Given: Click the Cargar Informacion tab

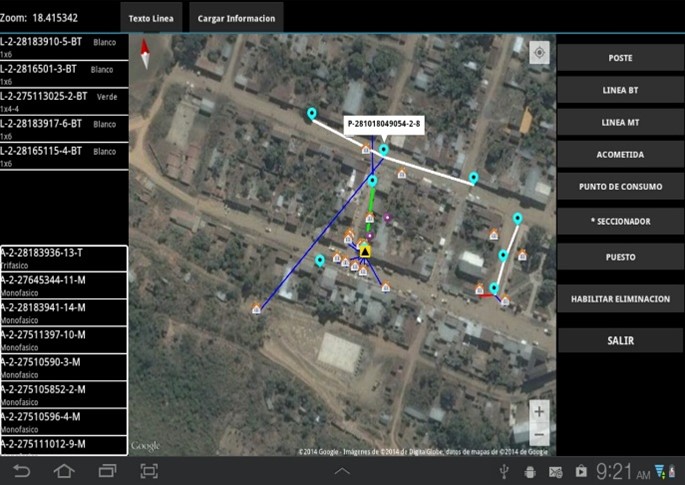Looking at the screenshot, I should coord(236,17).
